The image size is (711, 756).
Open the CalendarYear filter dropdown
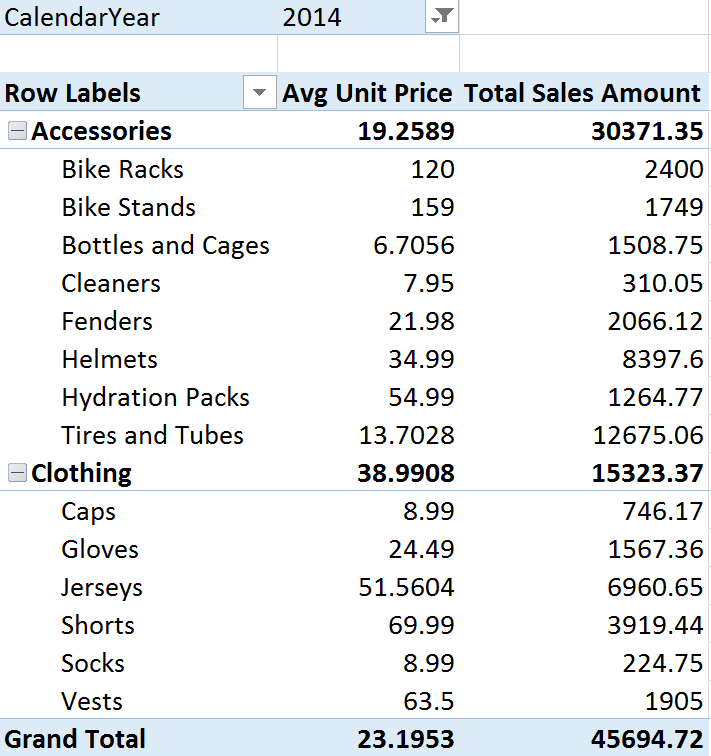pos(441,18)
